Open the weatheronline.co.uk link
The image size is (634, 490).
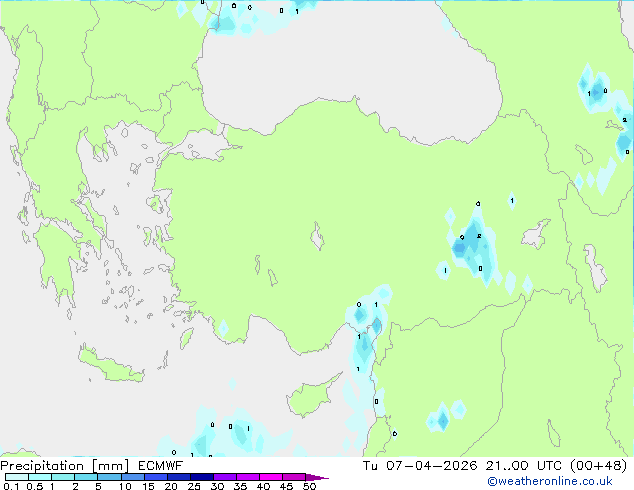(x=549, y=481)
